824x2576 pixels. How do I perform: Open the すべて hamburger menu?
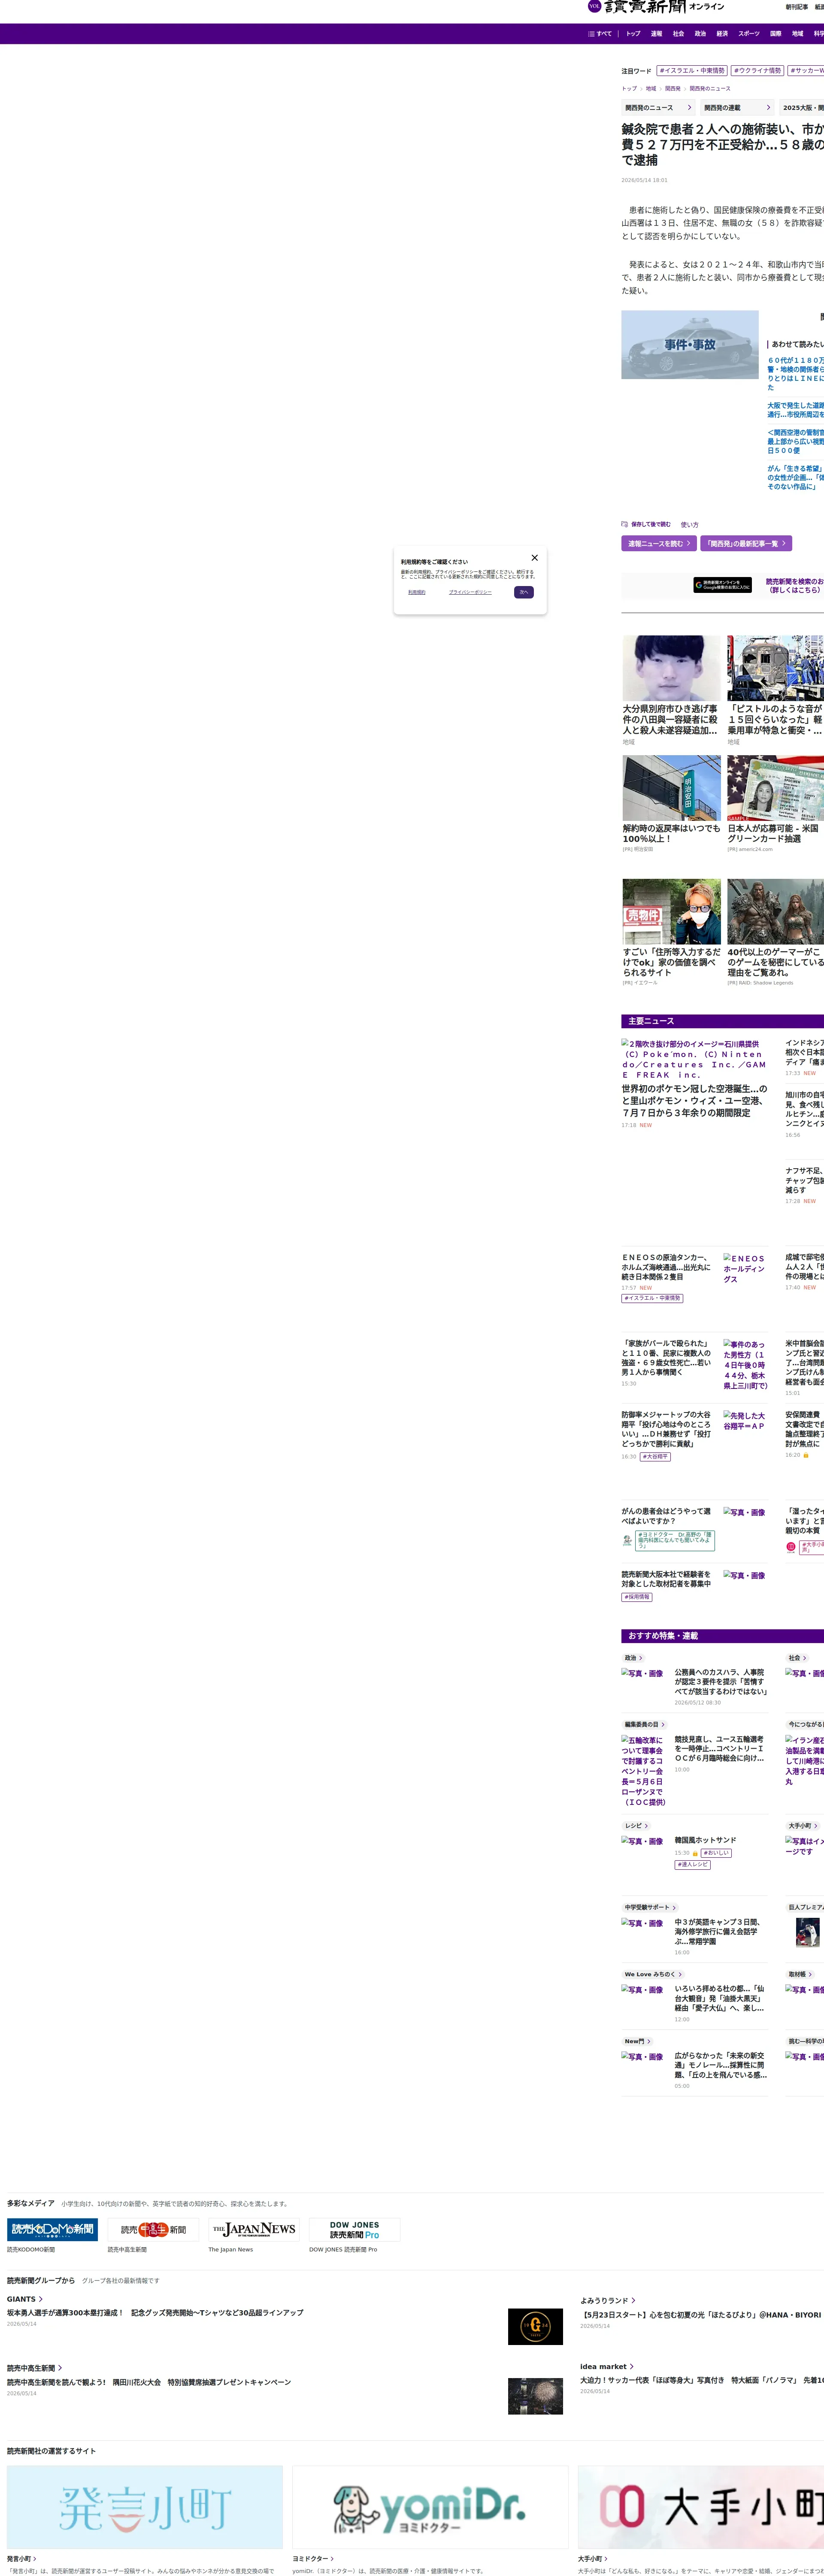pyautogui.click(x=600, y=34)
